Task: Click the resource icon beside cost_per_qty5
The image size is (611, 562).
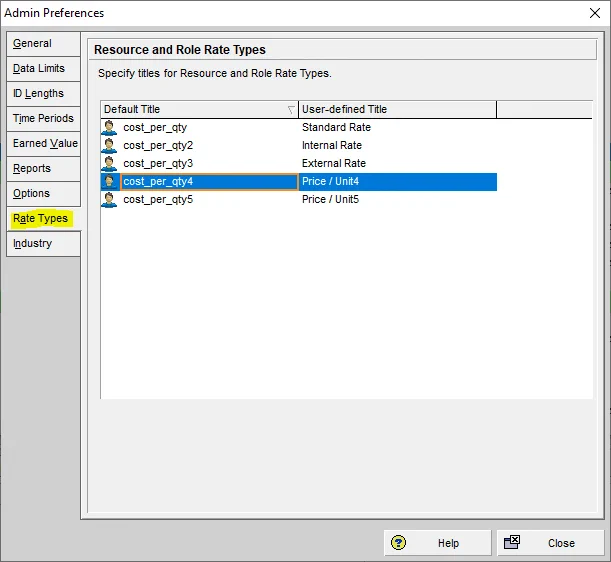Action: point(109,200)
